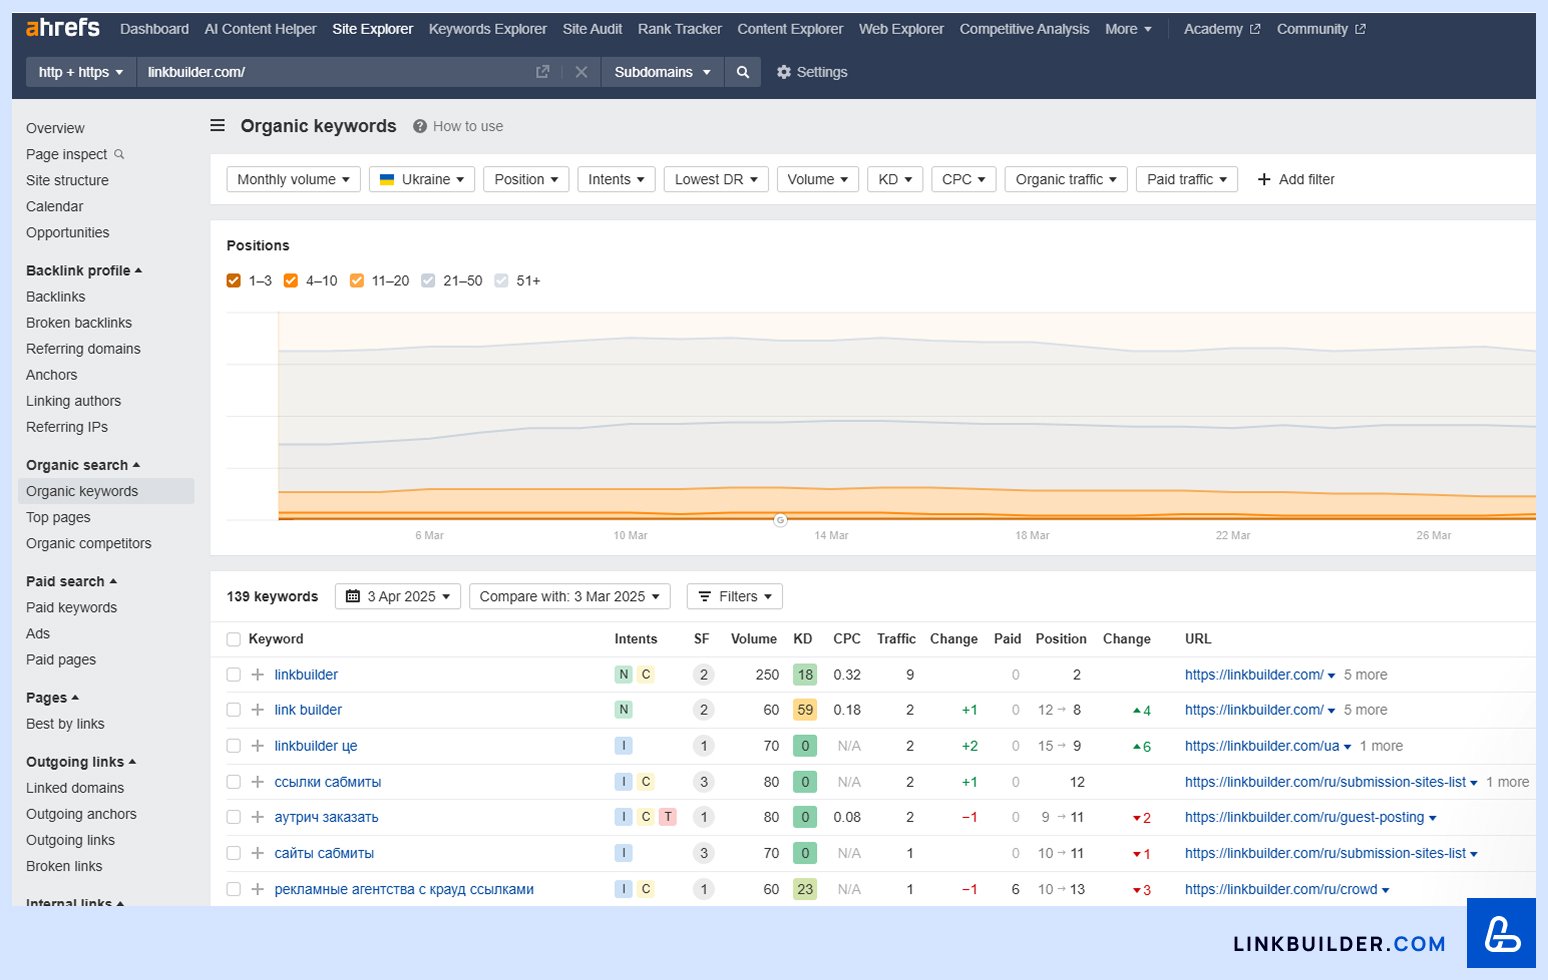The height and width of the screenshot is (980, 1548).
Task: Check the linkbuilder keyword row
Action: coord(234,675)
